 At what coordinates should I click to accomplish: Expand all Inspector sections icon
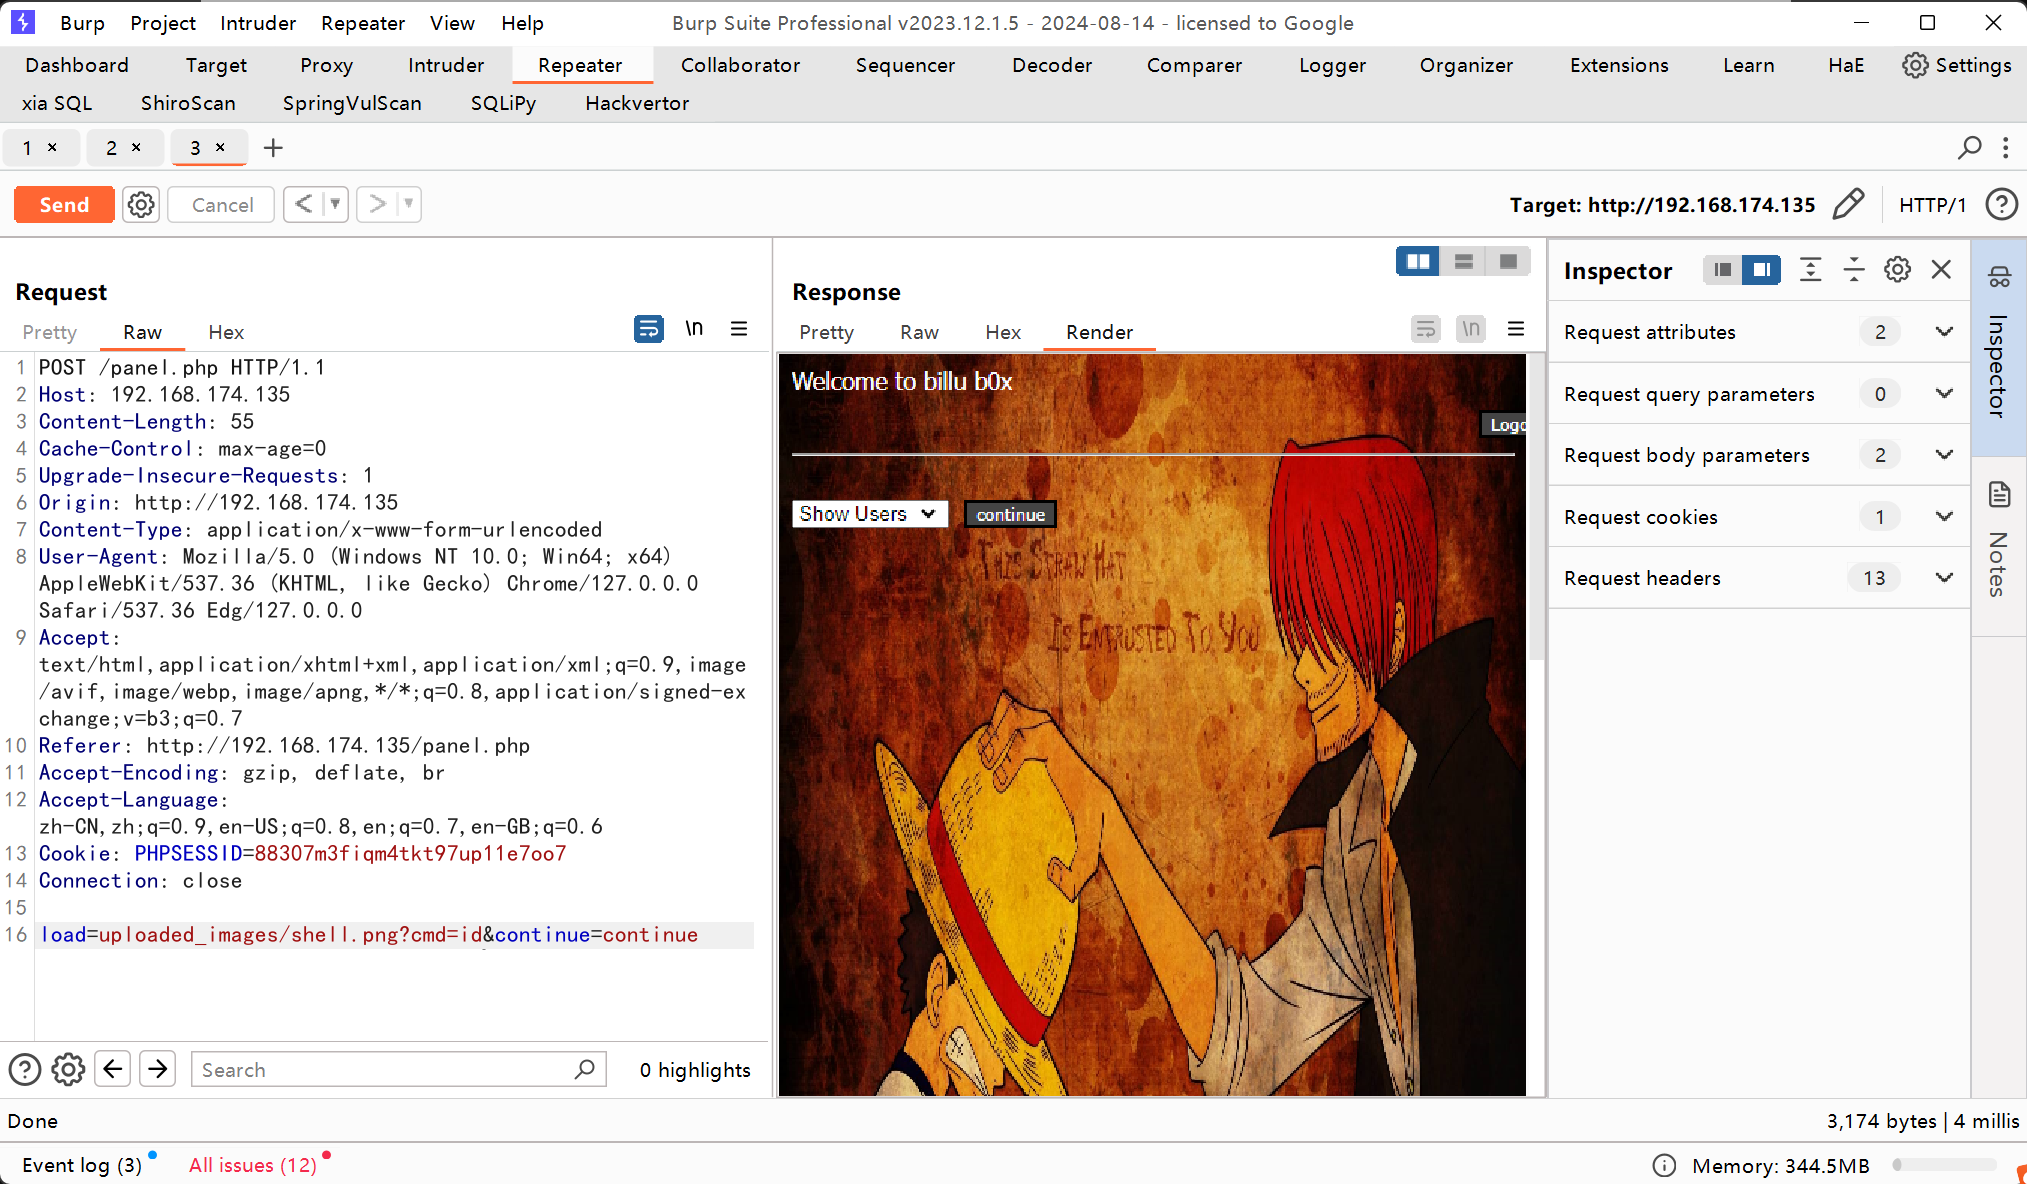click(x=1810, y=270)
